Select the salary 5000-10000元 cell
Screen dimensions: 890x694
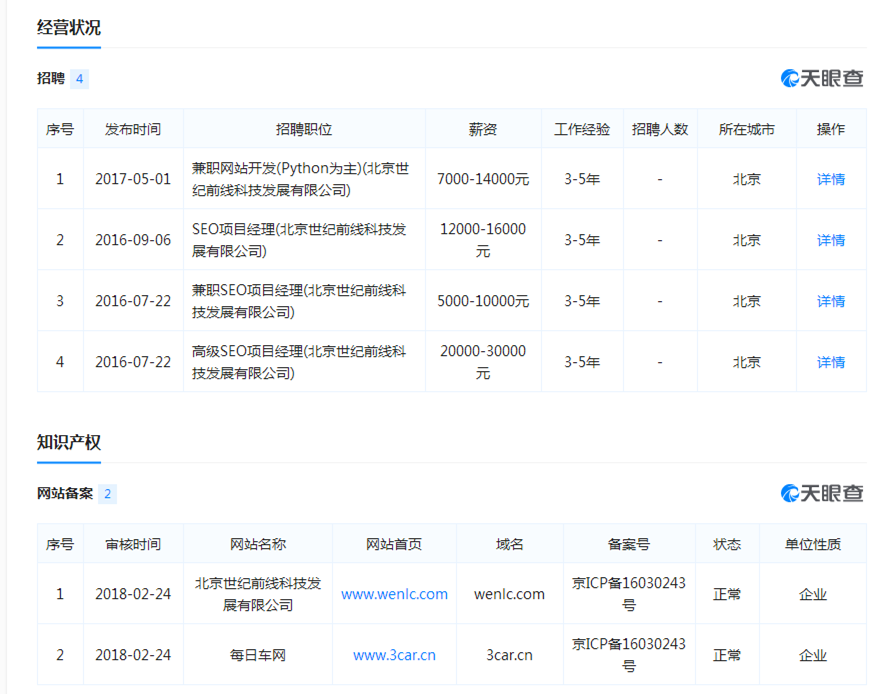(482, 301)
